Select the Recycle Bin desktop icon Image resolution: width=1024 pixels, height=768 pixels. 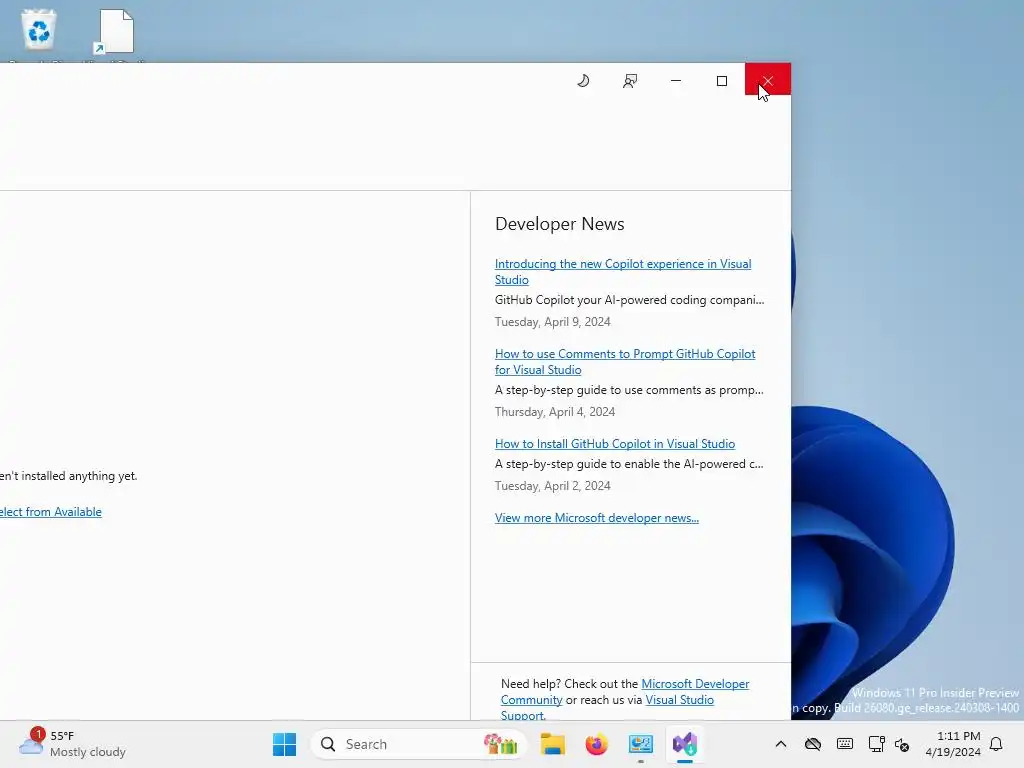[39, 30]
